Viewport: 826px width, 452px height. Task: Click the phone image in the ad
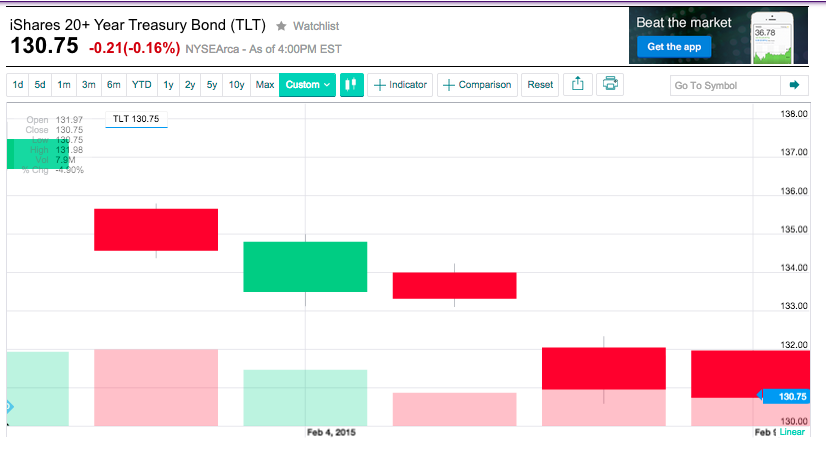pyautogui.click(x=772, y=37)
